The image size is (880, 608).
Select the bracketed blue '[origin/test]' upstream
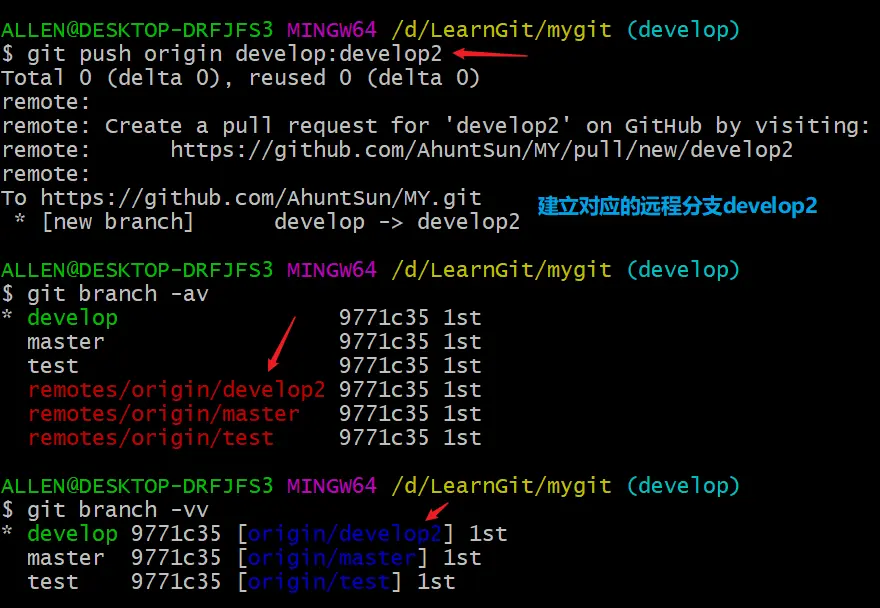pyautogui.click(x=319, y=582)
